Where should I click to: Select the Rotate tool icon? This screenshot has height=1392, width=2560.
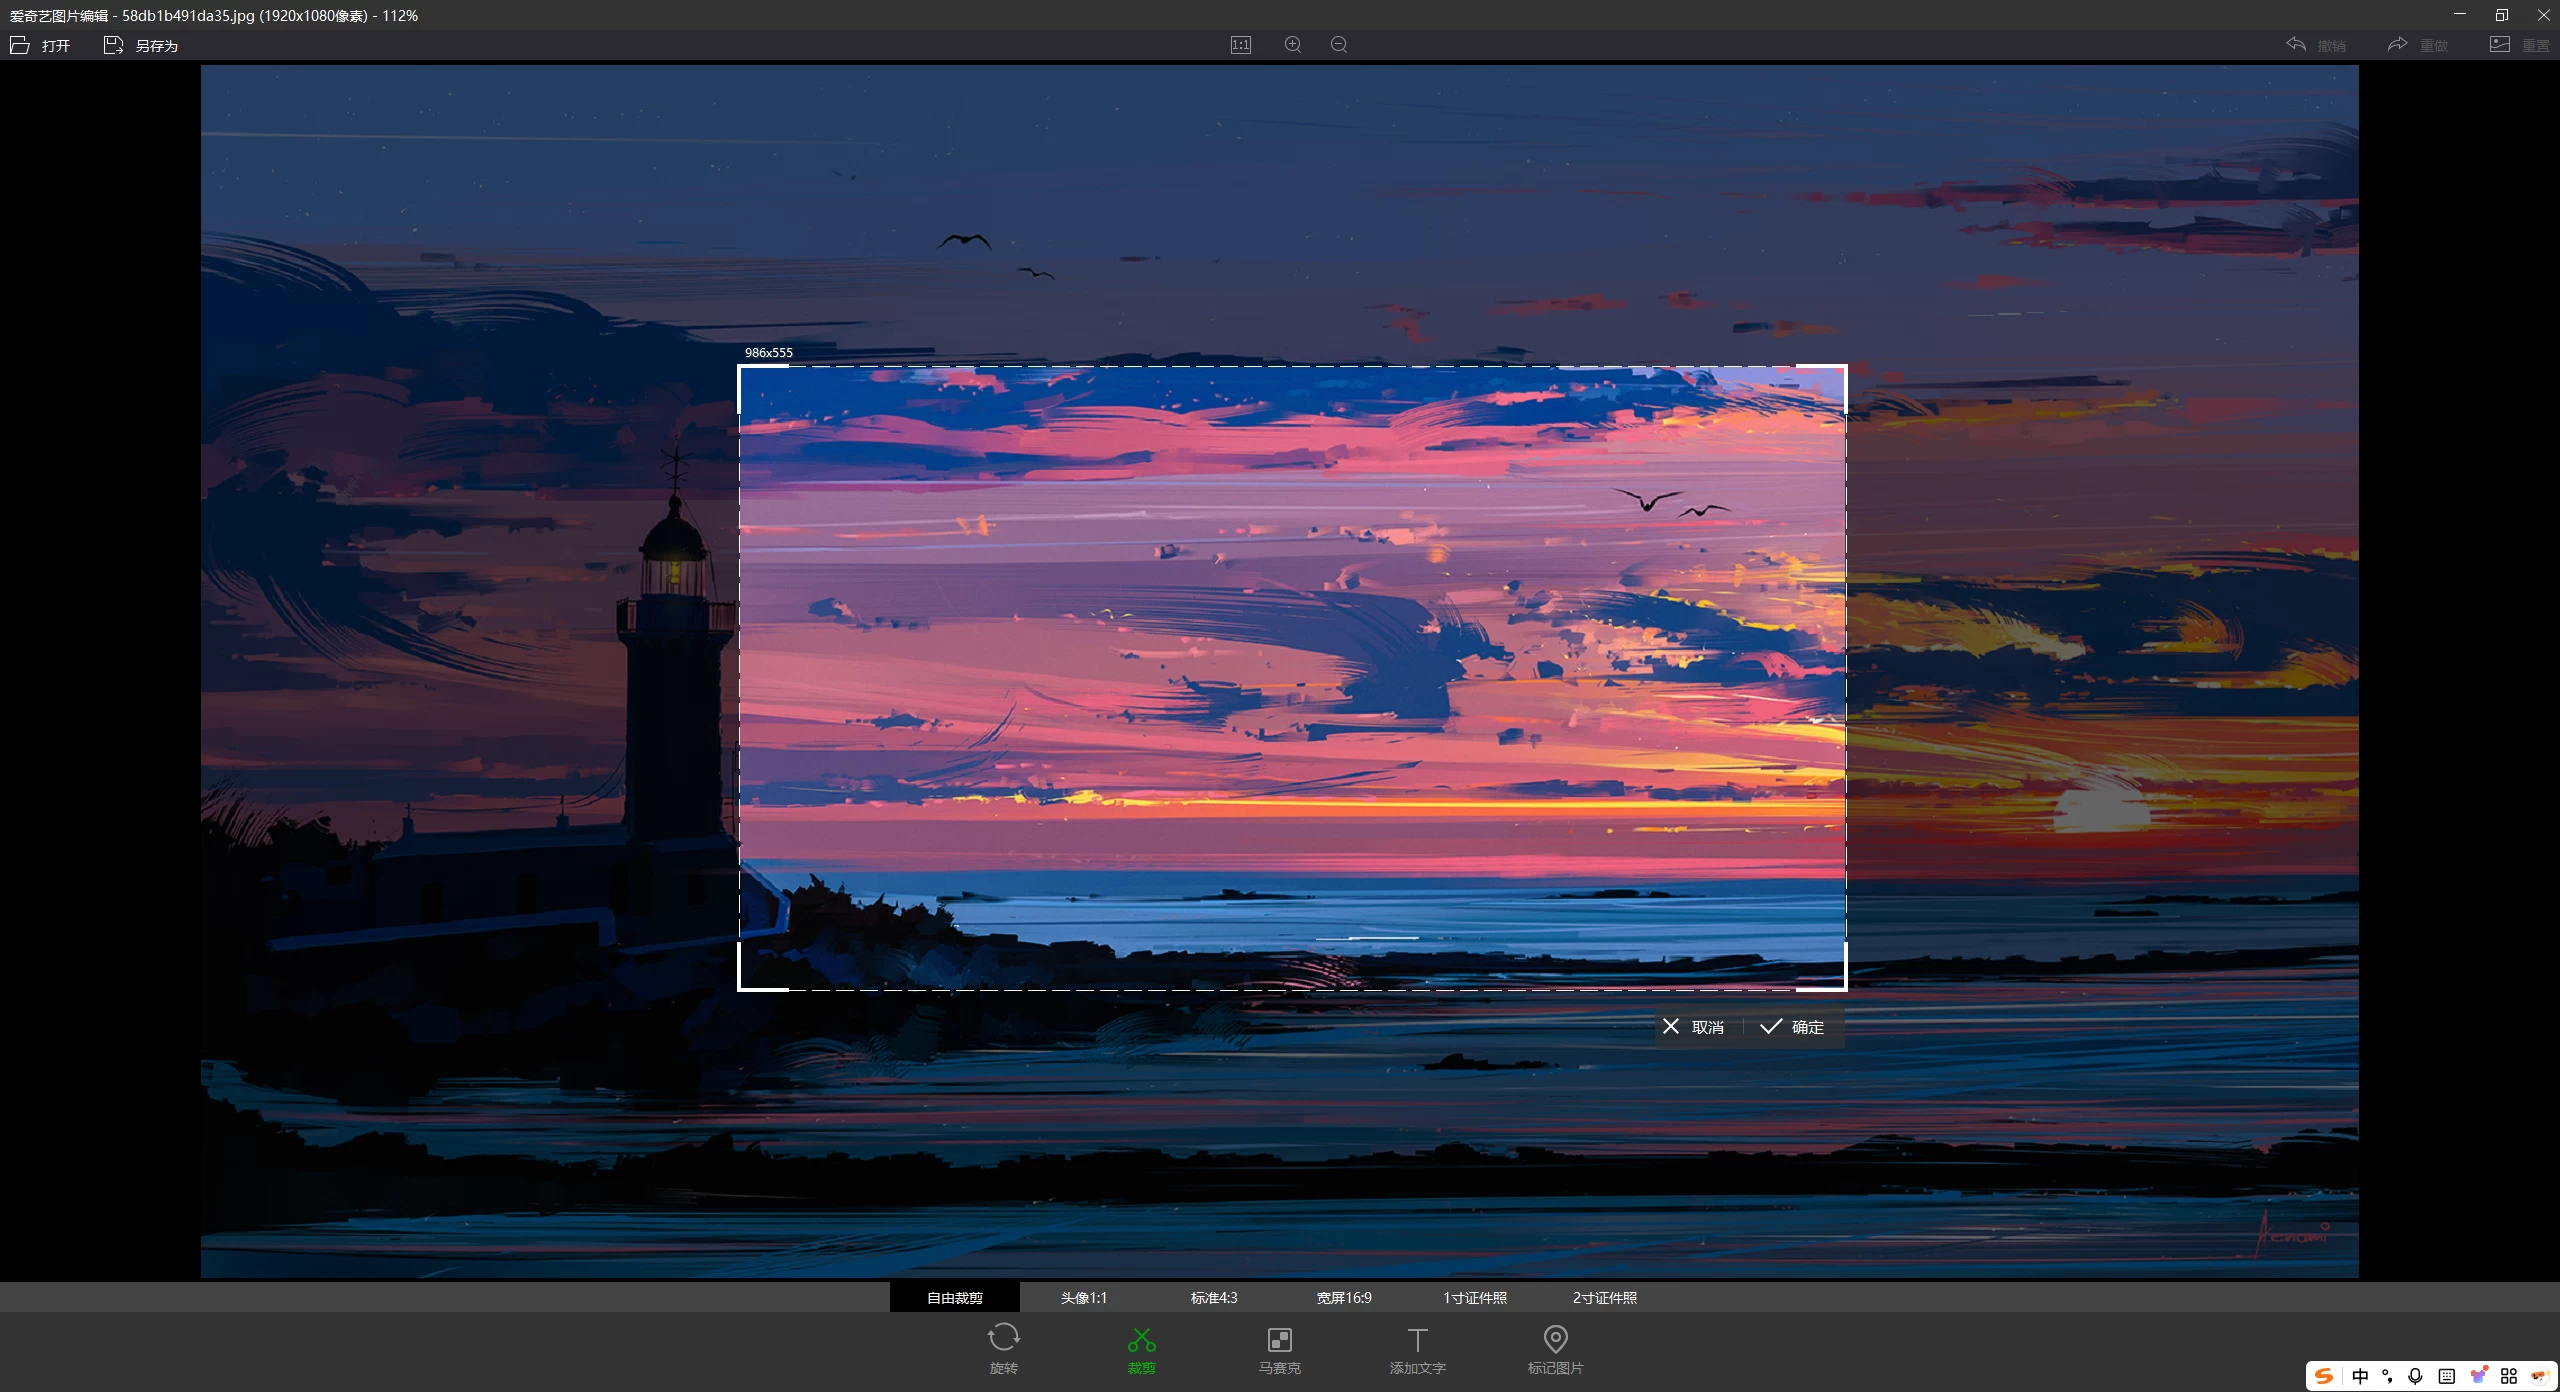point(1003,1339)
